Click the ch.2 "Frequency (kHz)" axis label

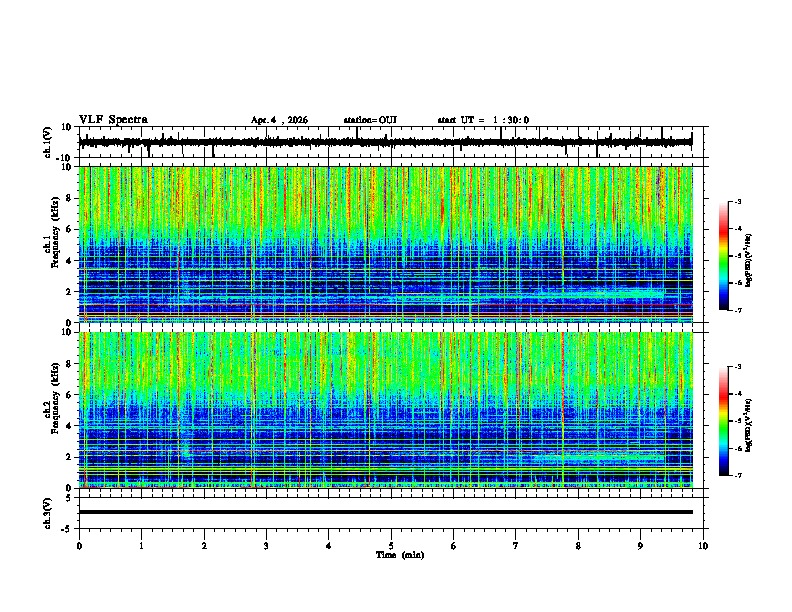point(55,398)
